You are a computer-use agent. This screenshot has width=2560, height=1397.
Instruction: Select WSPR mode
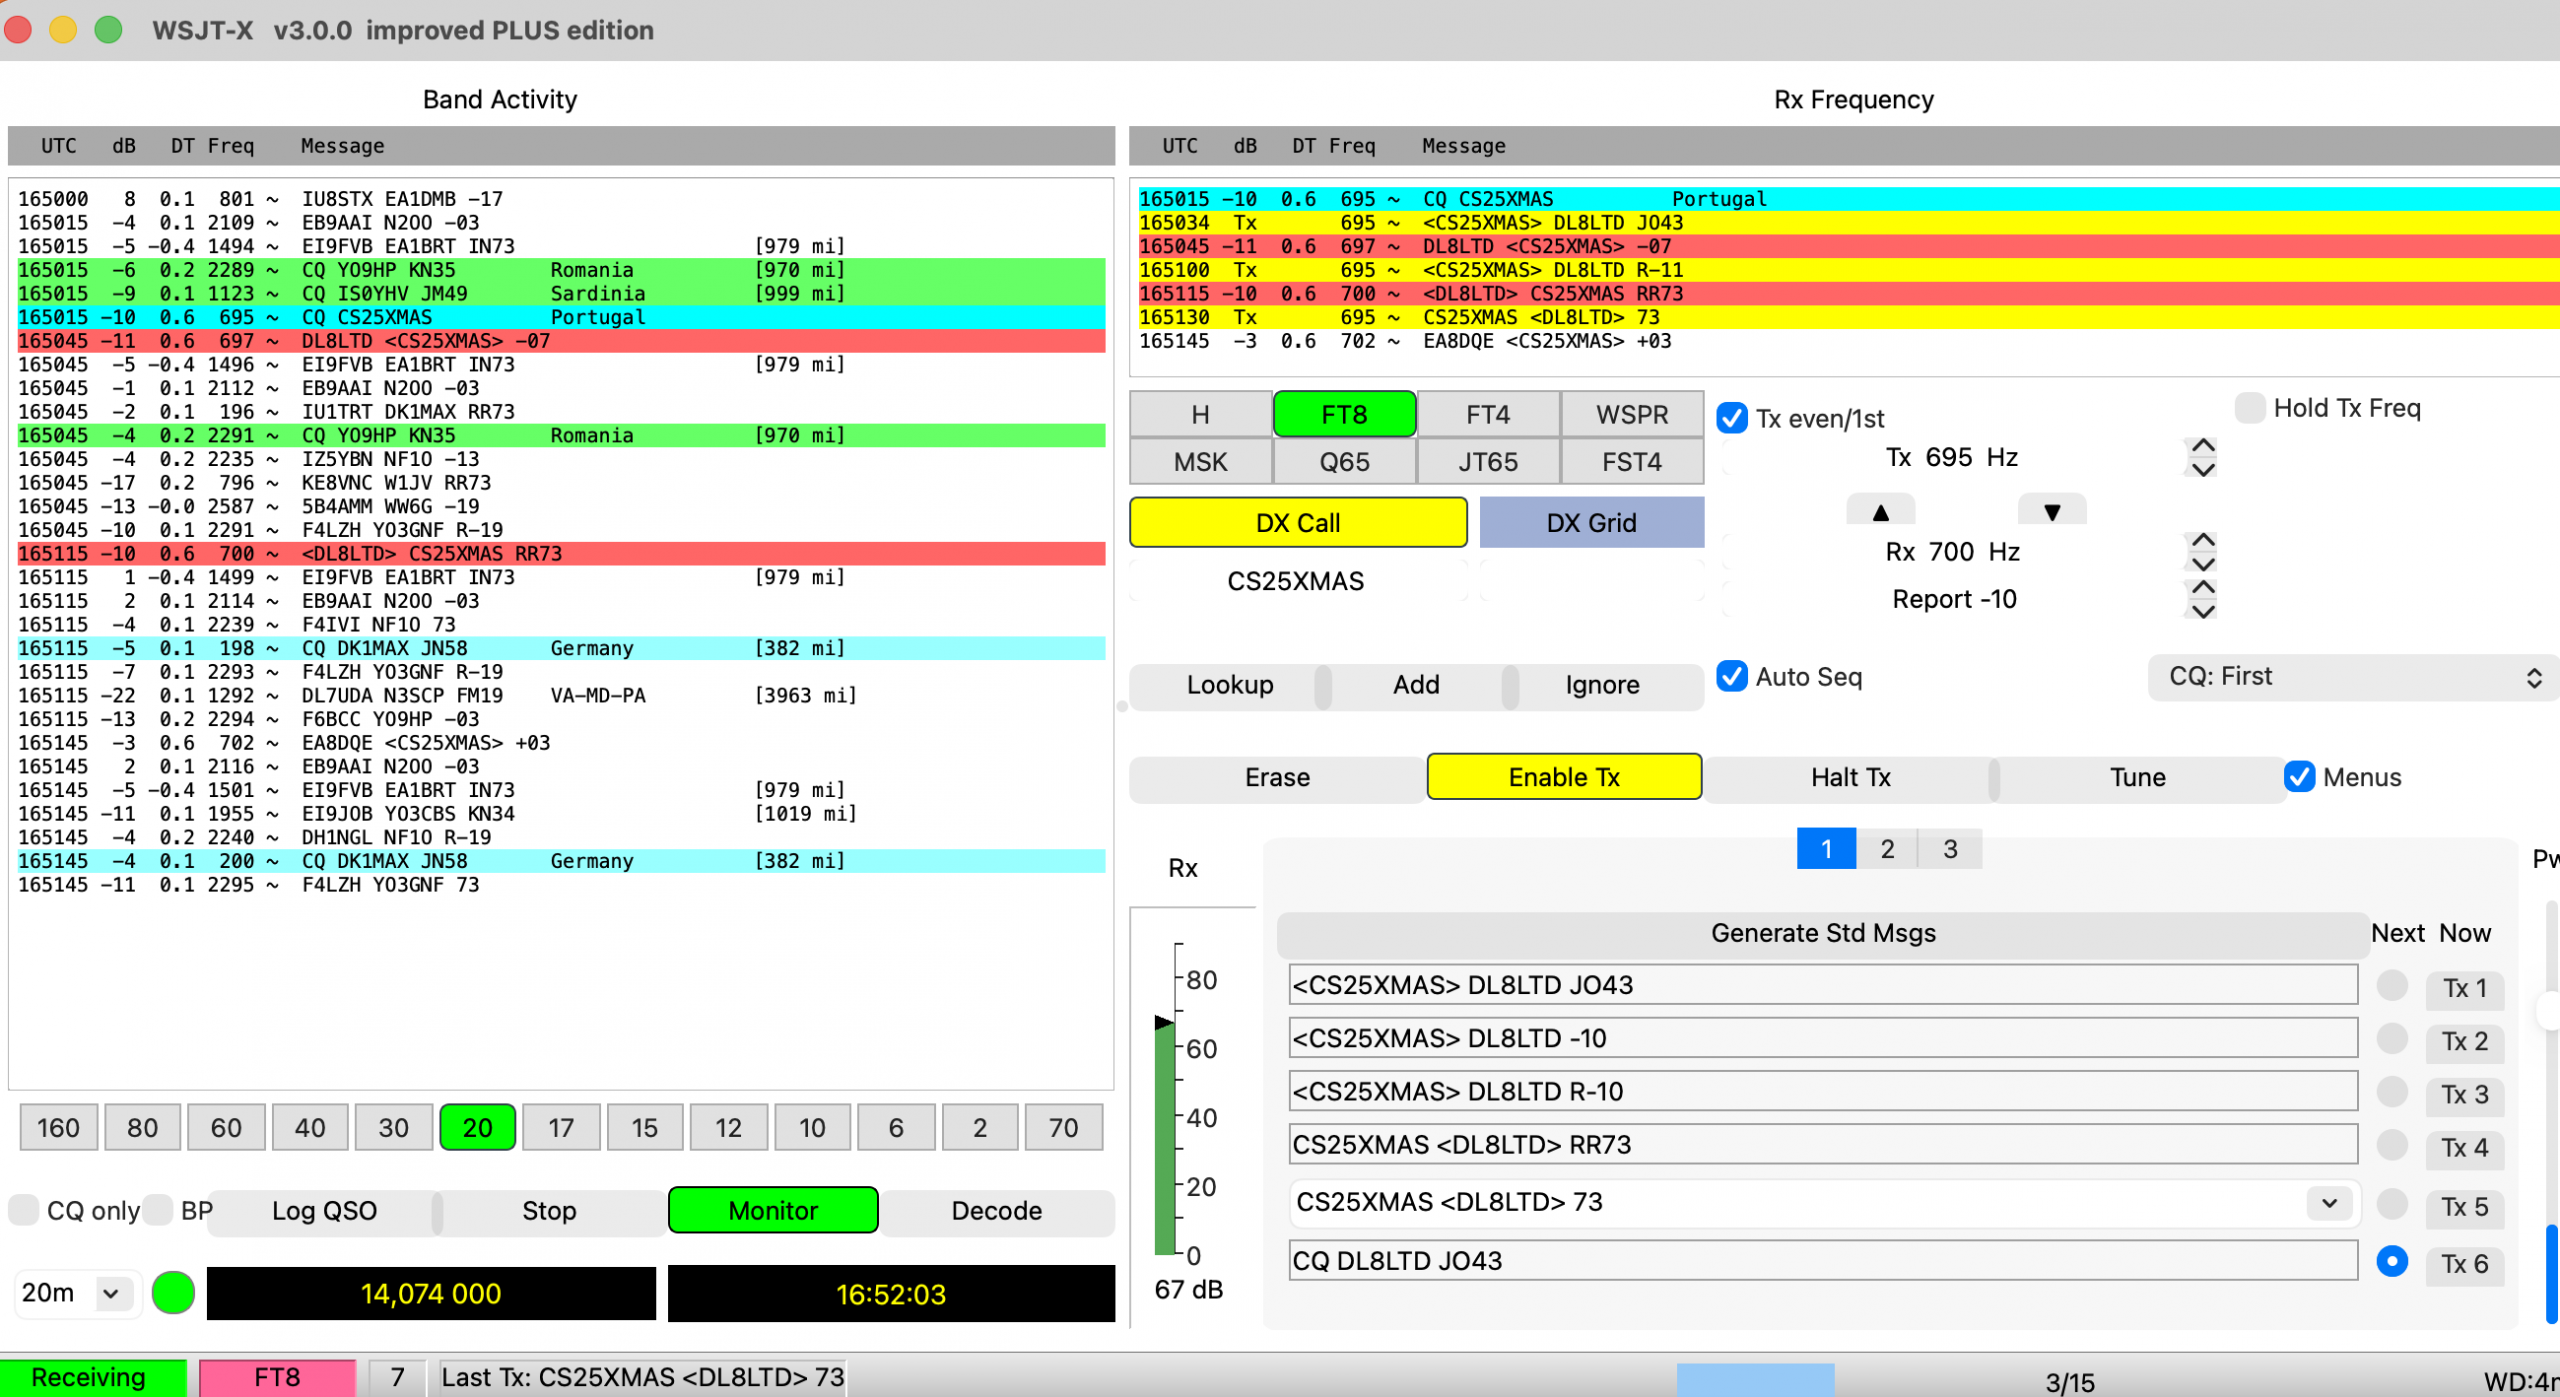coord(1631,413)
